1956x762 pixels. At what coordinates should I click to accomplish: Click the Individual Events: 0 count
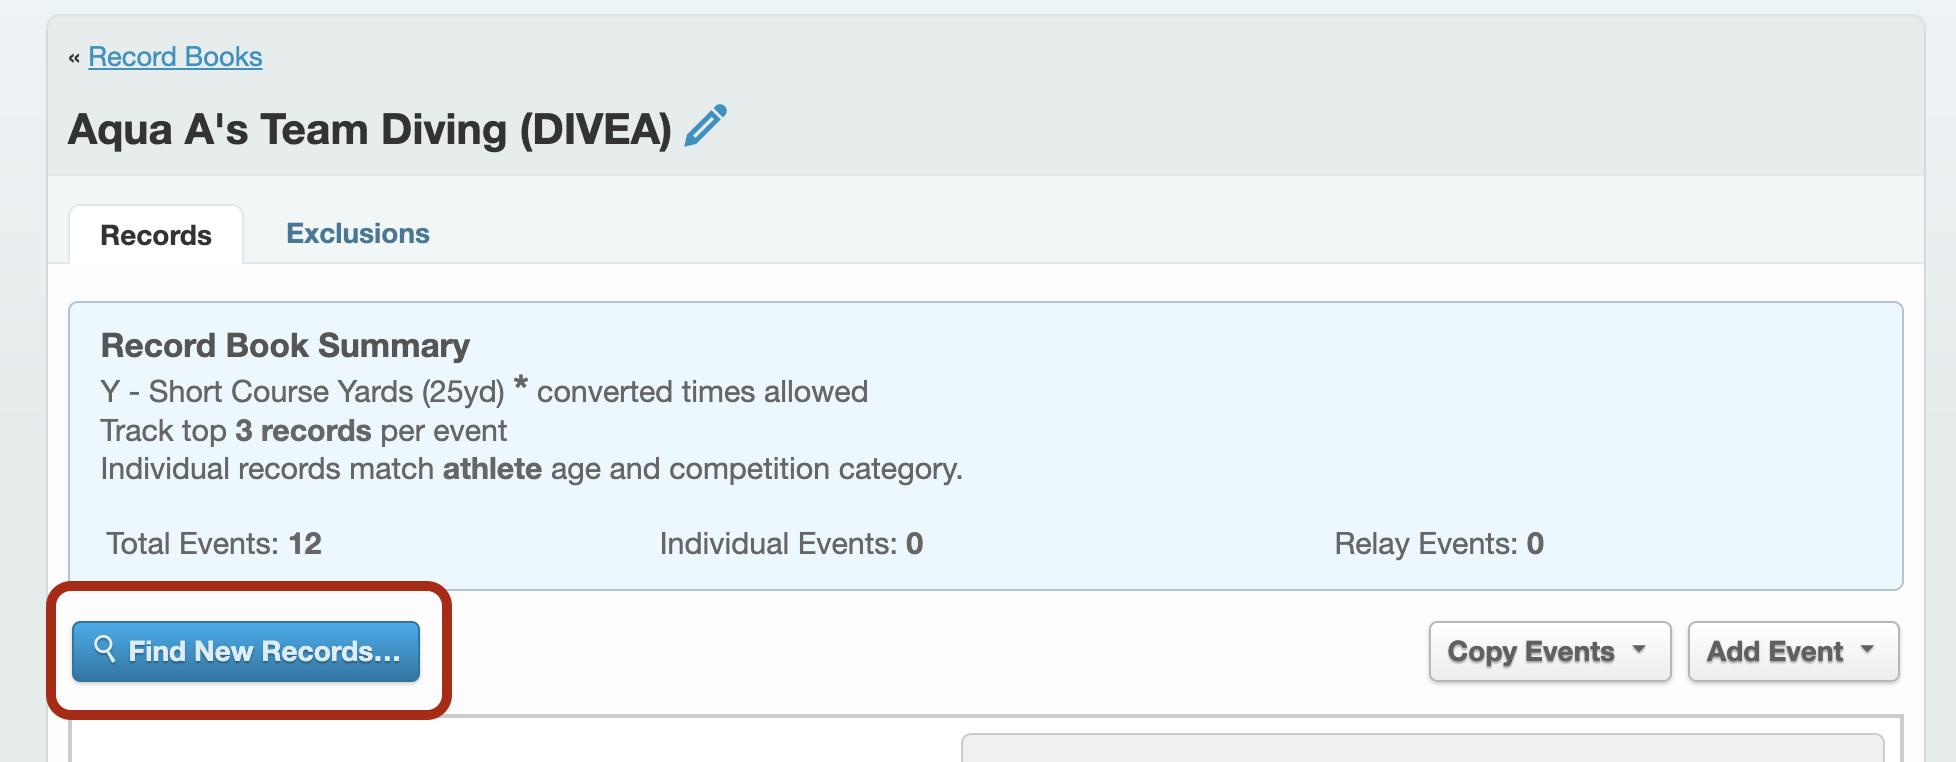791,544
